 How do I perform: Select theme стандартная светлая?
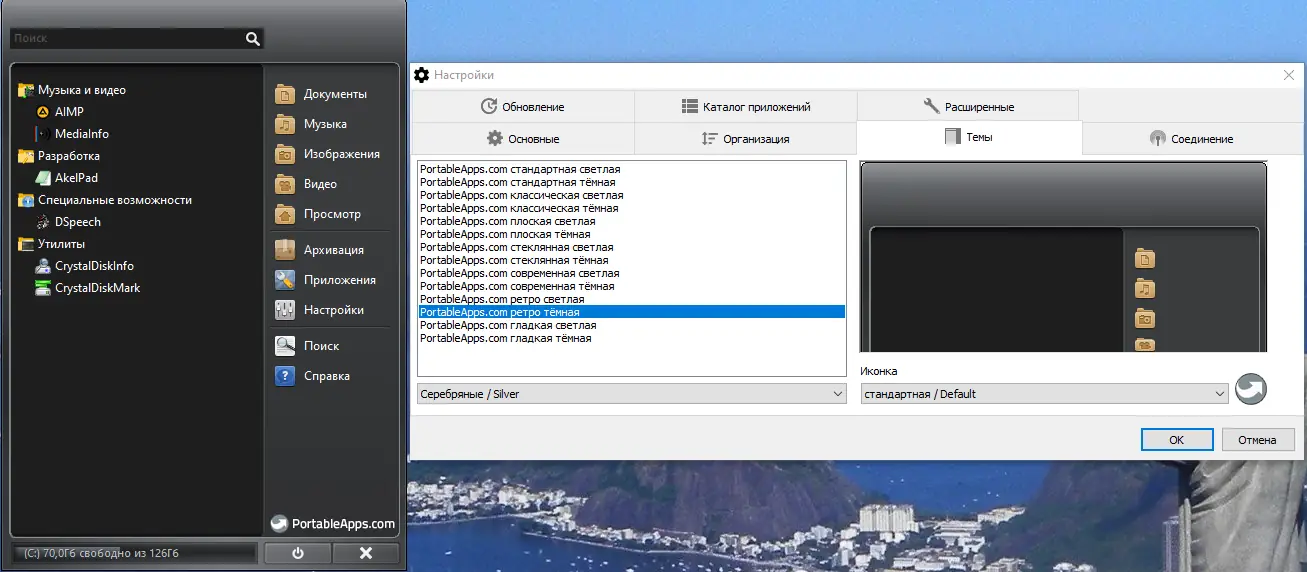(x=631, y=169)
